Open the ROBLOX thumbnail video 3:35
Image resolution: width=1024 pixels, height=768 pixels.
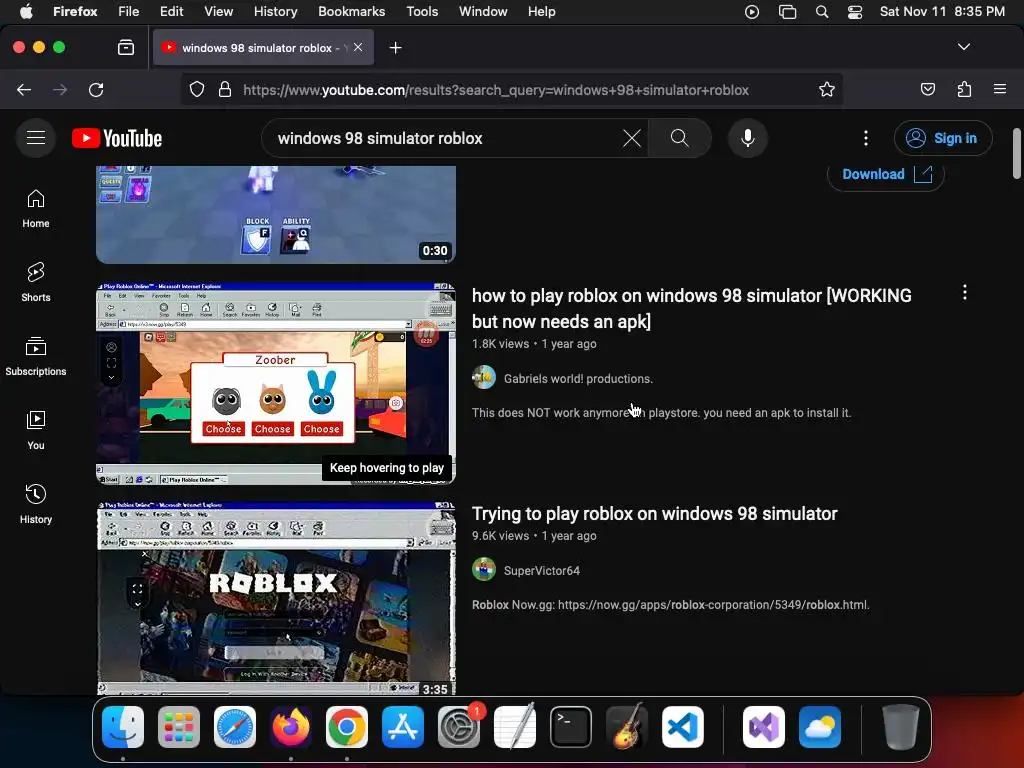(276, 598)
